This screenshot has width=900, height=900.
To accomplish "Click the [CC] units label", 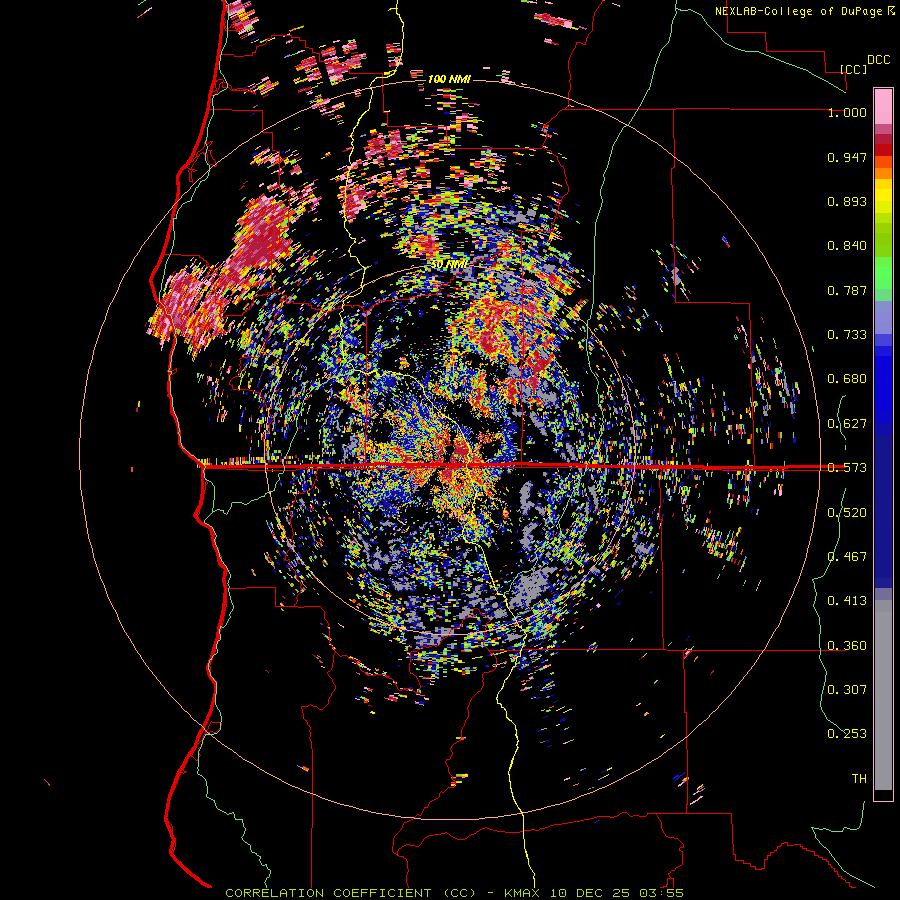I will [854, 69].
